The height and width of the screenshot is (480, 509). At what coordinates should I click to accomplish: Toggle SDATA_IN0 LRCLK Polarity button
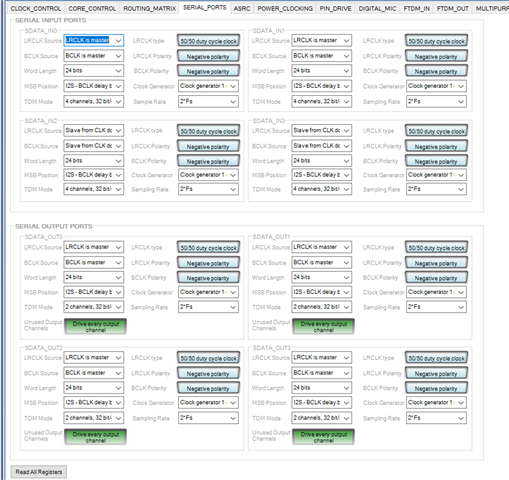coord(208,56)
